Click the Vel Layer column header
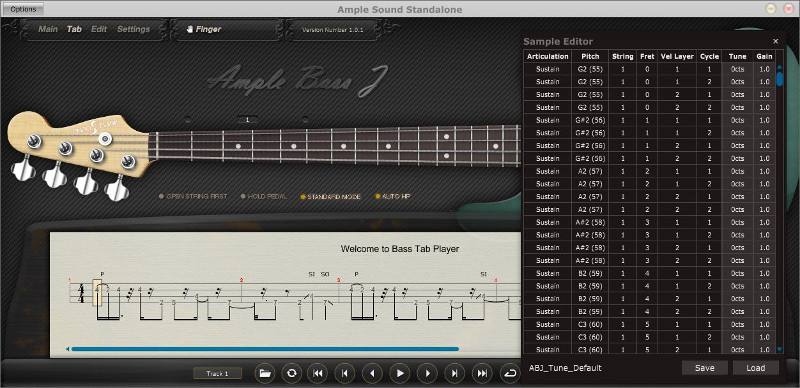Screen dimensions: 800x388 [x=677, y=57]
